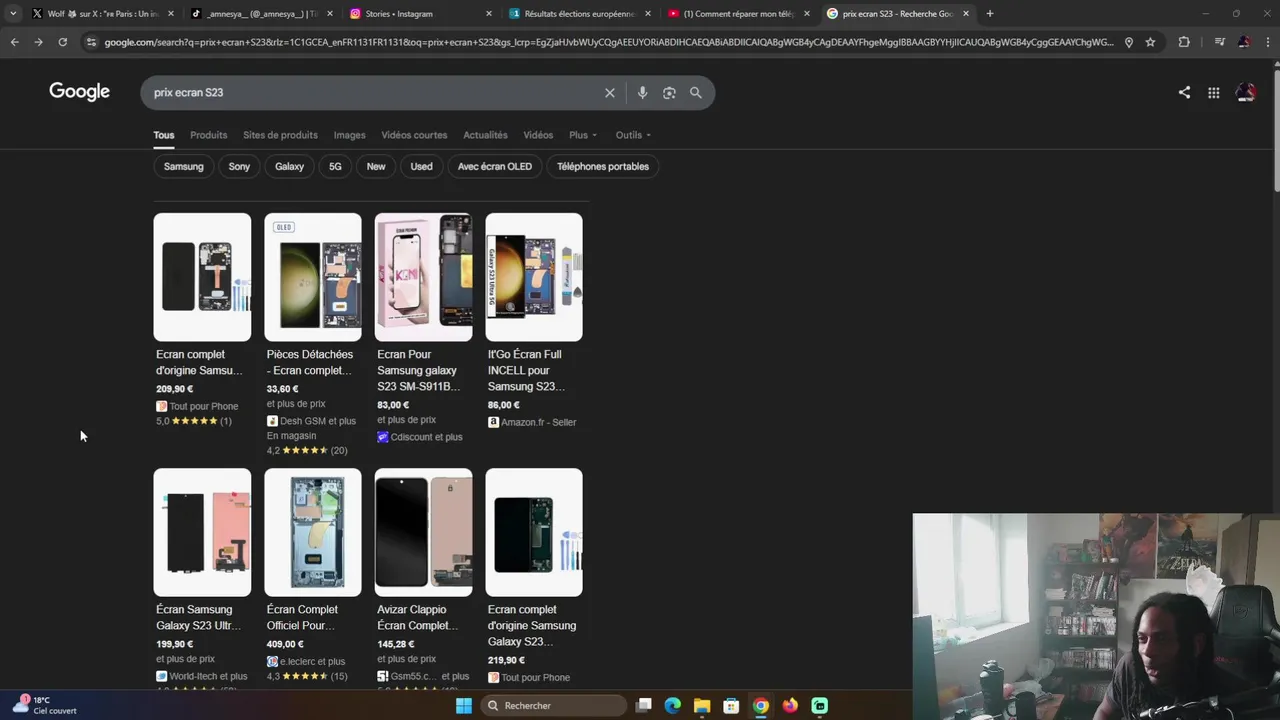Apply the Galaxy filter chip
Screen dimensions: 1280x720
pos(289,167)
